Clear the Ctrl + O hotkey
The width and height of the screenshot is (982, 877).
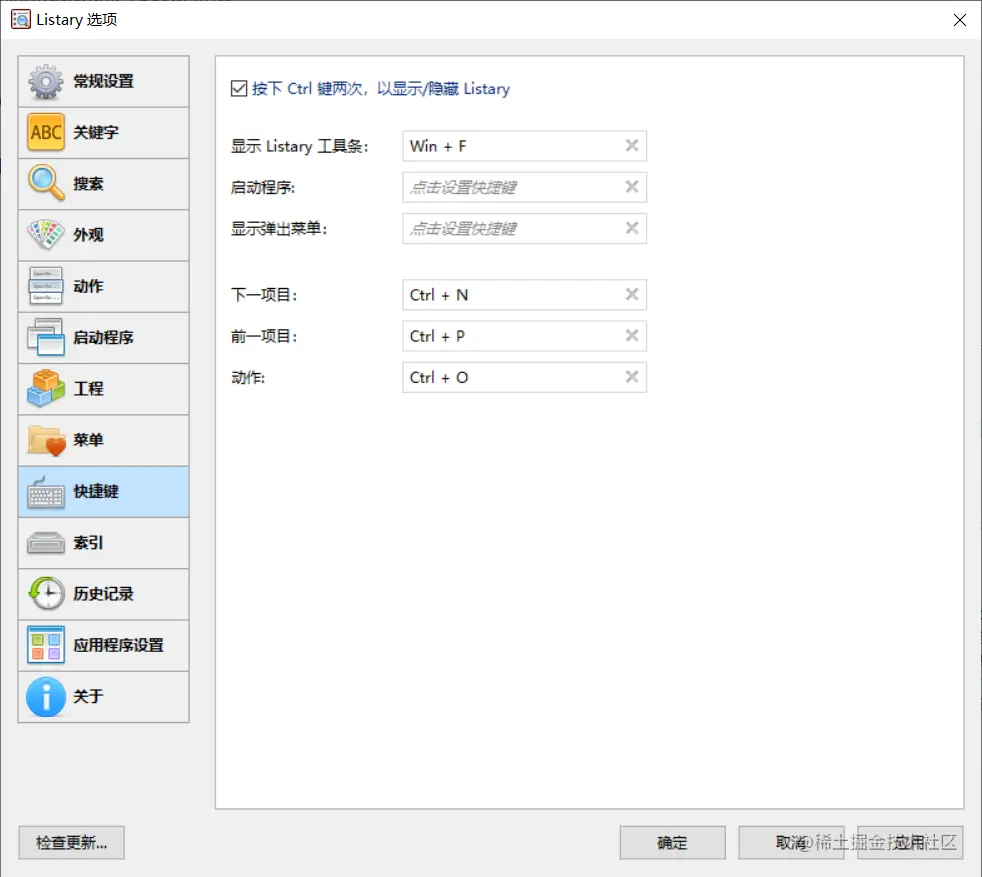[x=632, y=376]
